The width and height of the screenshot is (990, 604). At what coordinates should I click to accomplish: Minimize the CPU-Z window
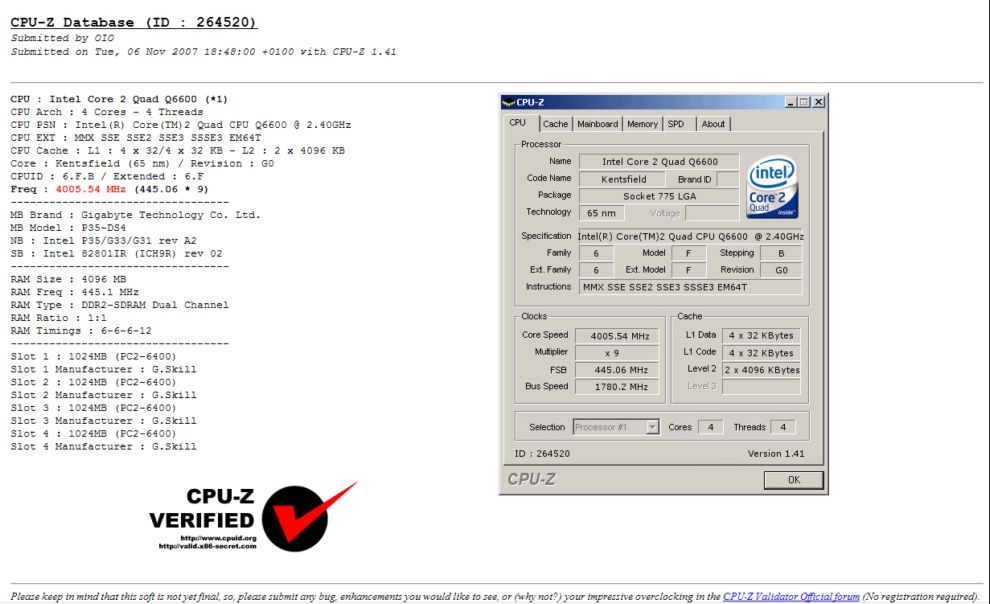tap(790, 102)
